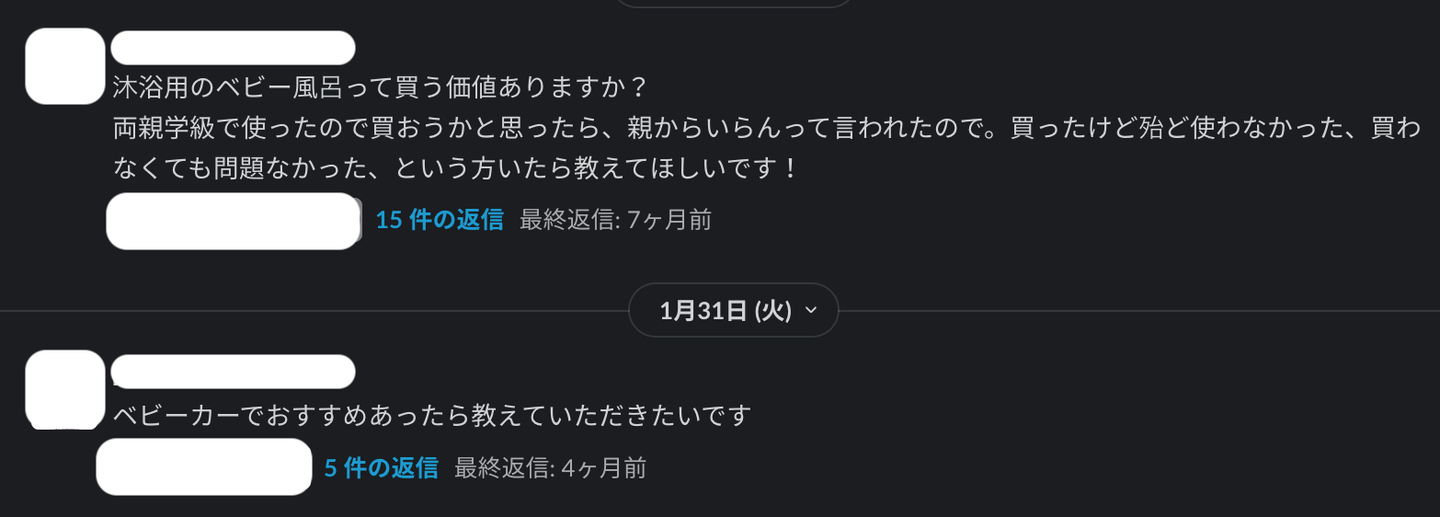This screenshot has width=1440, height=517.
Task: Click empty thread row right of 7ヶ月前
Action: [x=1070, y=221]
